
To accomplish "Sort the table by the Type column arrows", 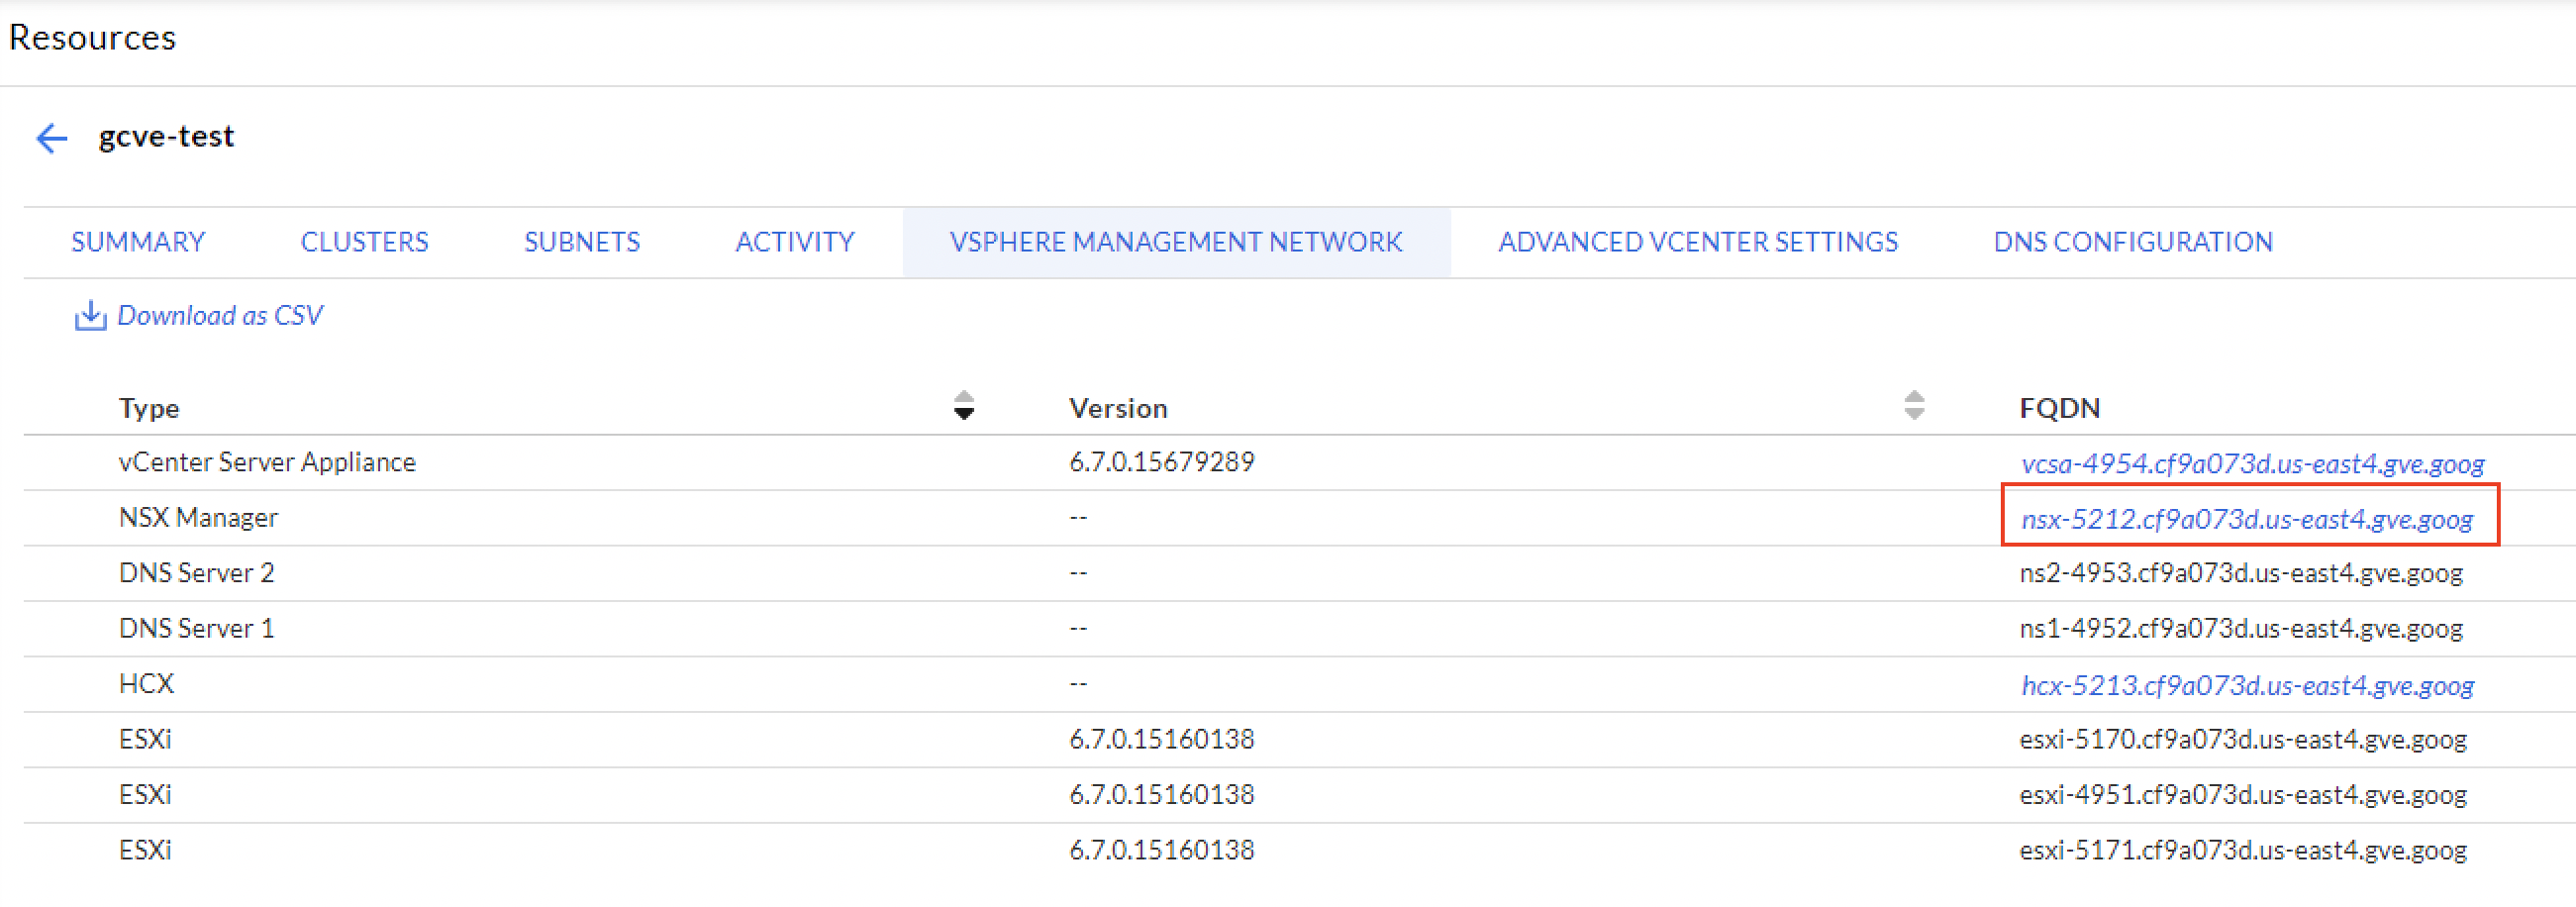I will 963,407.
